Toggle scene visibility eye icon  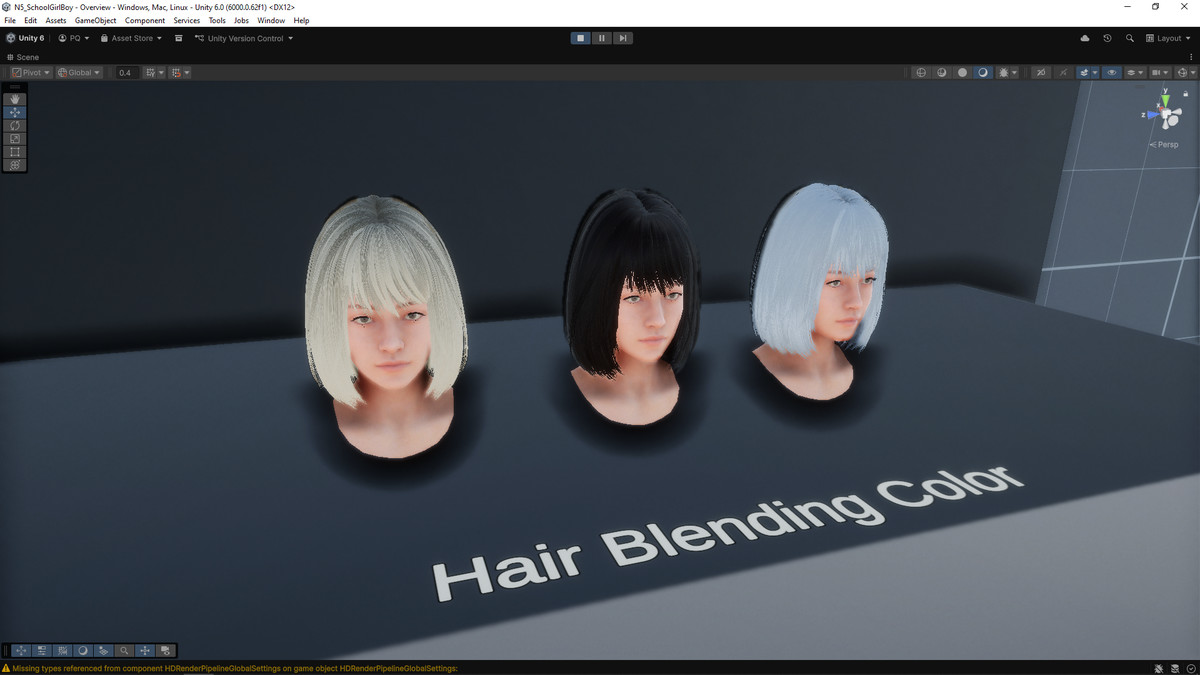(x=1111, y=73)
